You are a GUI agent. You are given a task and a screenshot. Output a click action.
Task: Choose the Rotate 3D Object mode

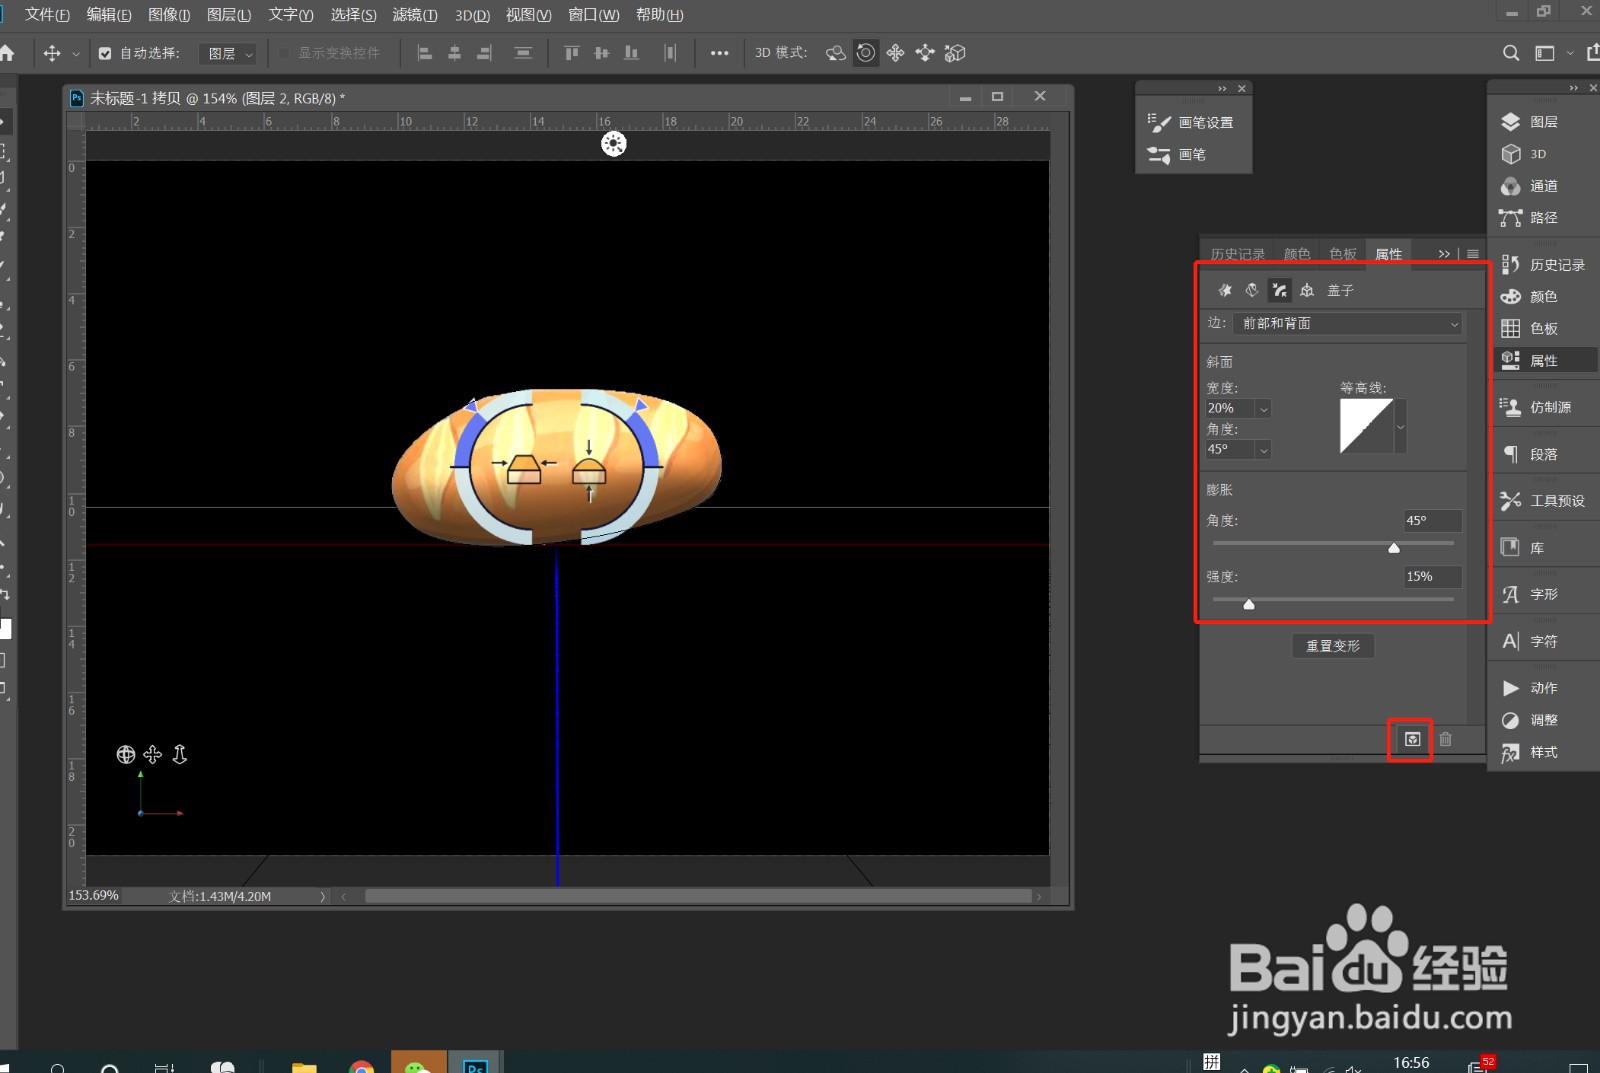pyautogui.click(x=836, y=53)
